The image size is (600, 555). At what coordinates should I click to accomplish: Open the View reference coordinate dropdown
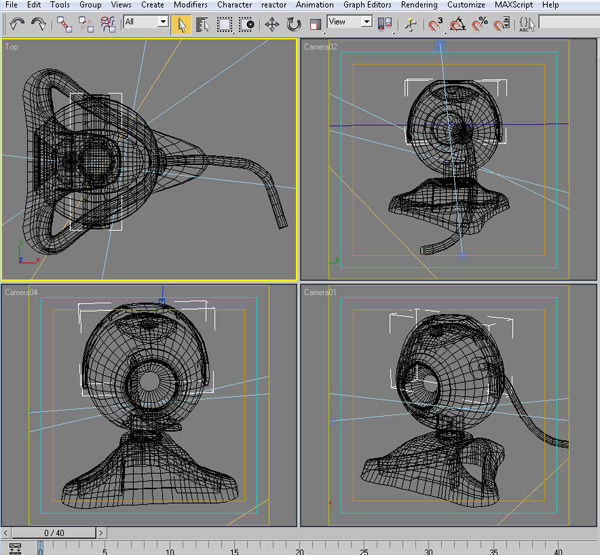coord(350,21)
